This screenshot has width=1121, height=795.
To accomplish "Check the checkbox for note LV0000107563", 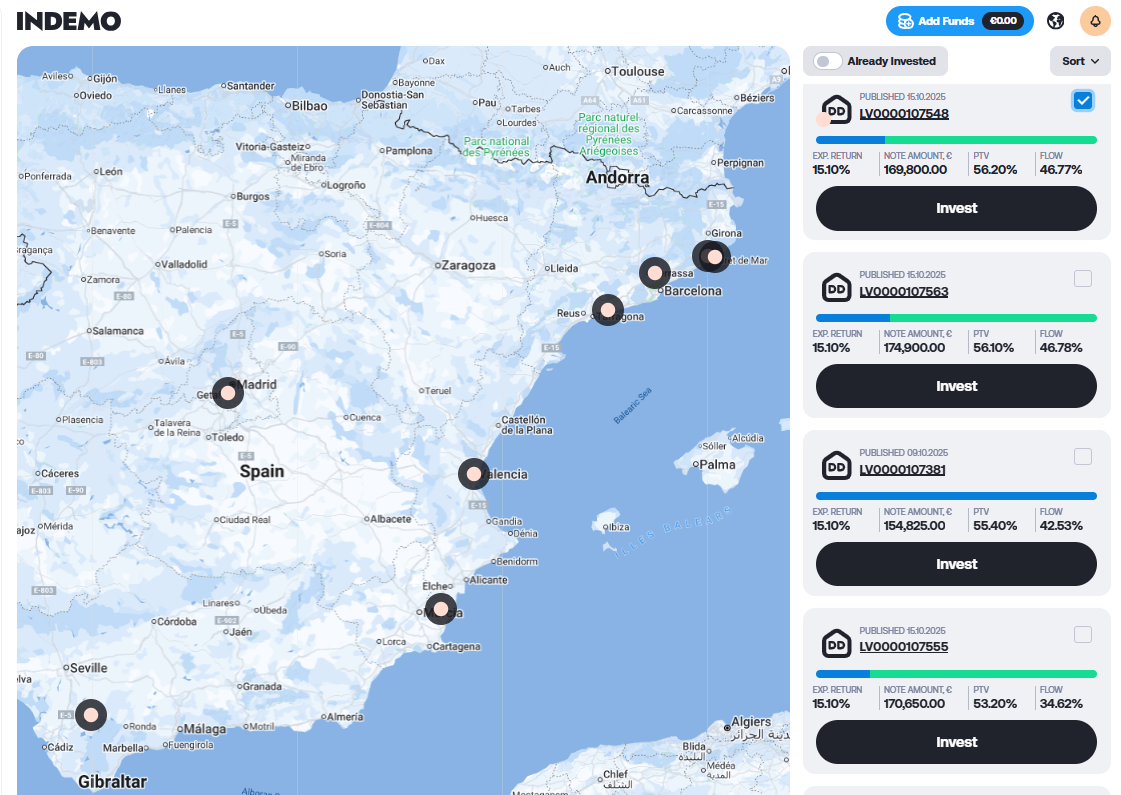I will pos(1082,279).
